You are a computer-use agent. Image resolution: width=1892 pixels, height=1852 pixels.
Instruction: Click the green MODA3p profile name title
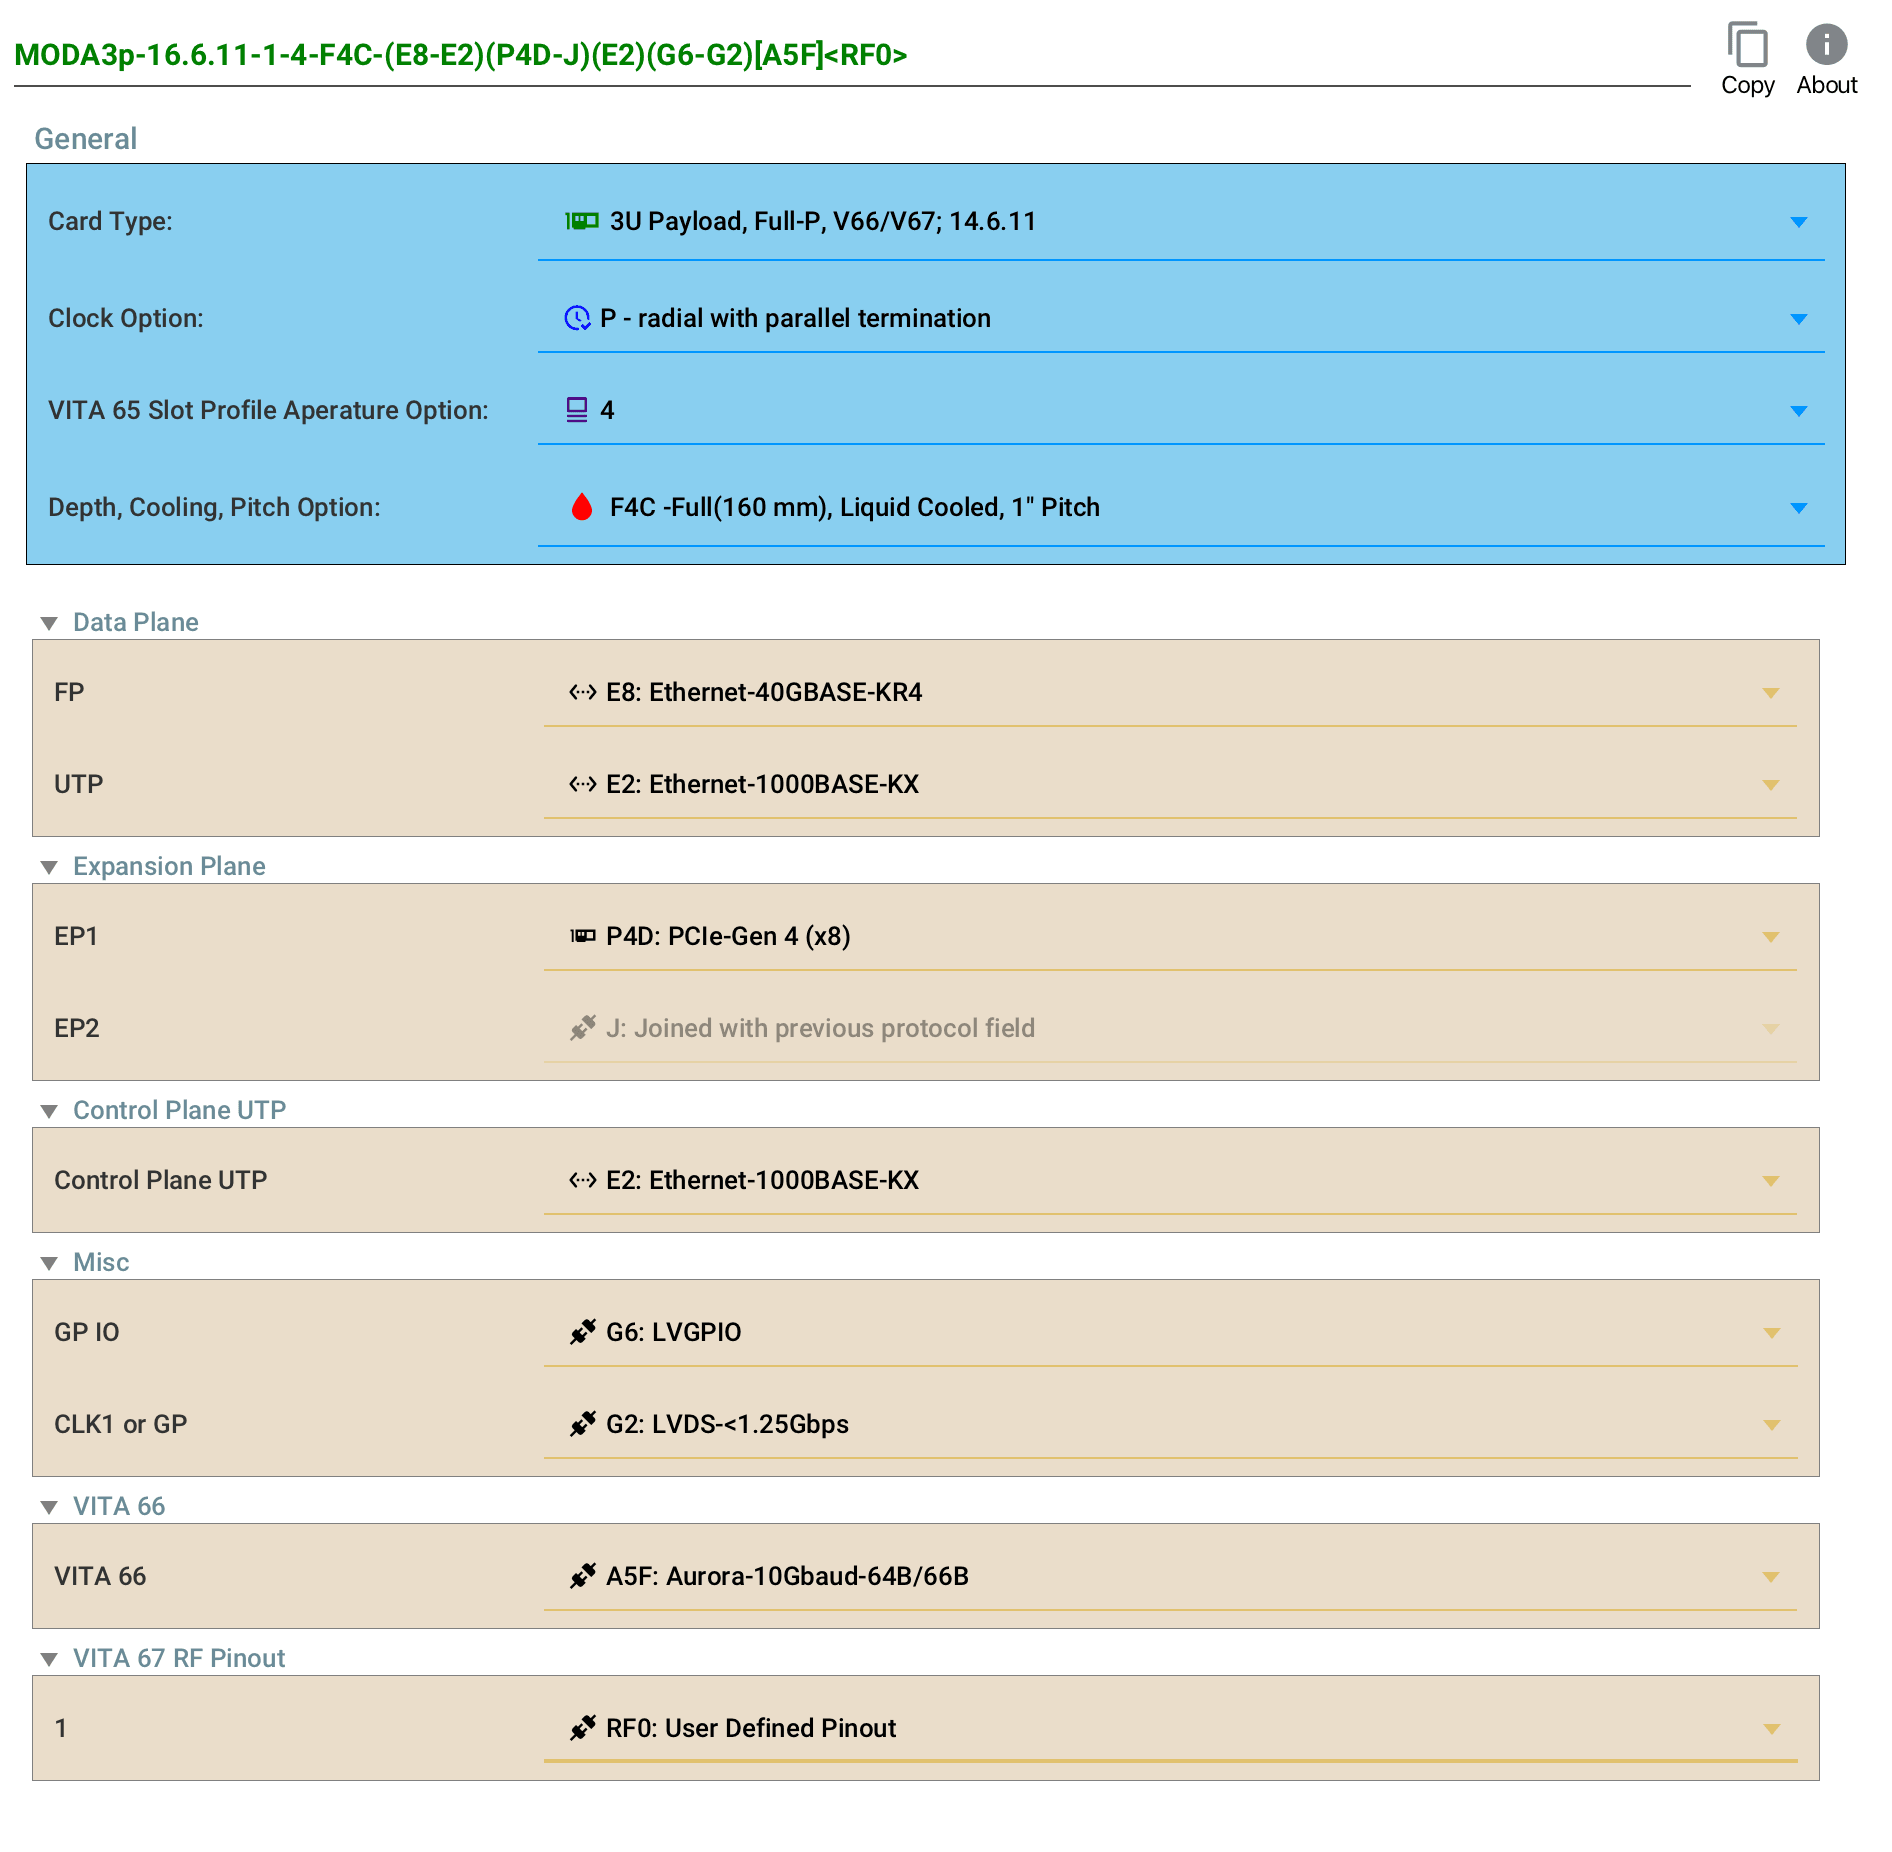(x=461, y=55)
